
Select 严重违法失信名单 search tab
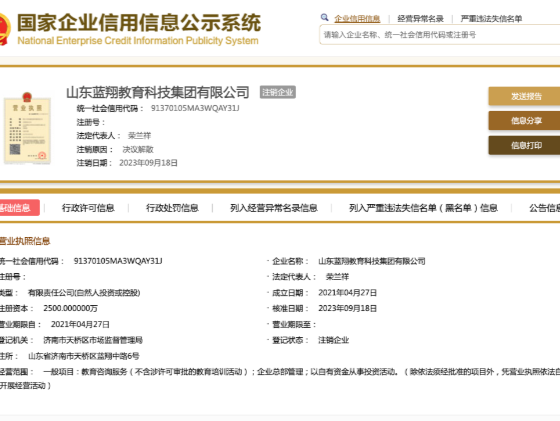tap(491, 19)
